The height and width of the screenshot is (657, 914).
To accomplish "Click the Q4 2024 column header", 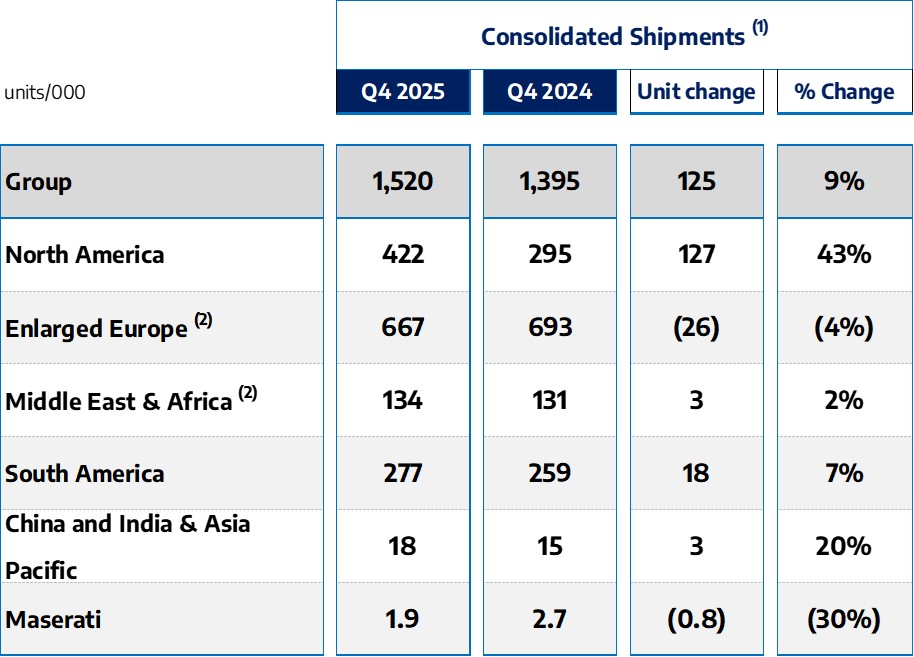I will pos(550,92).
